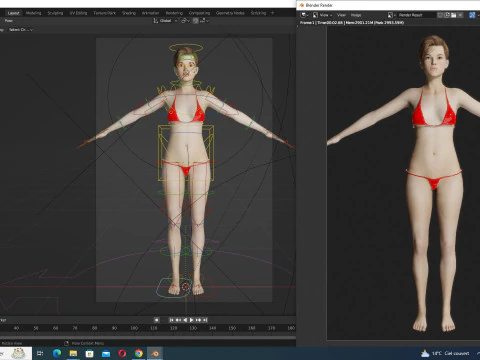This screenshot has height=360, width=480.
Task: Open the Scripting workspace tab
Action: [x=258, y=13]
